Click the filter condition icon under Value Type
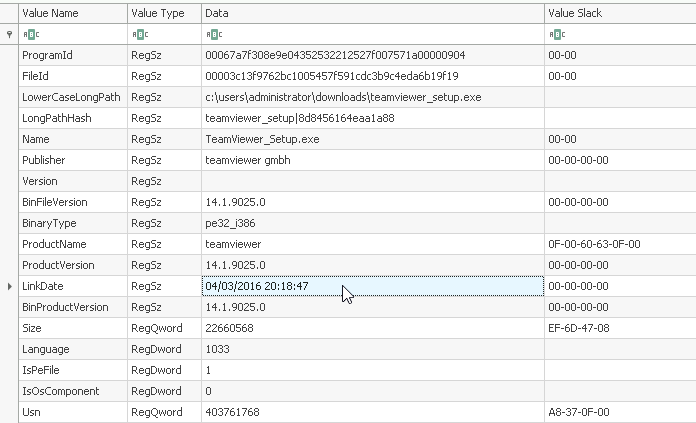Viewport: 696px width, 423px height. point(137,34)
